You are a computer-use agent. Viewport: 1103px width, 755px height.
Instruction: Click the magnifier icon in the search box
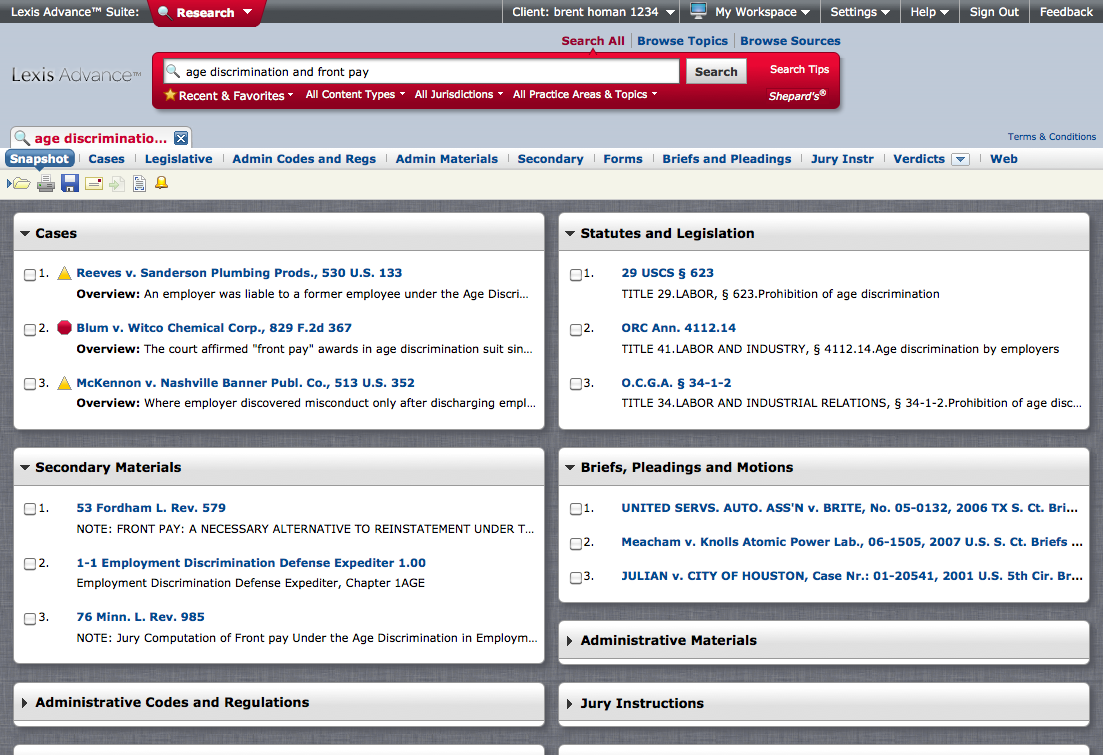(x=173, y=70)
